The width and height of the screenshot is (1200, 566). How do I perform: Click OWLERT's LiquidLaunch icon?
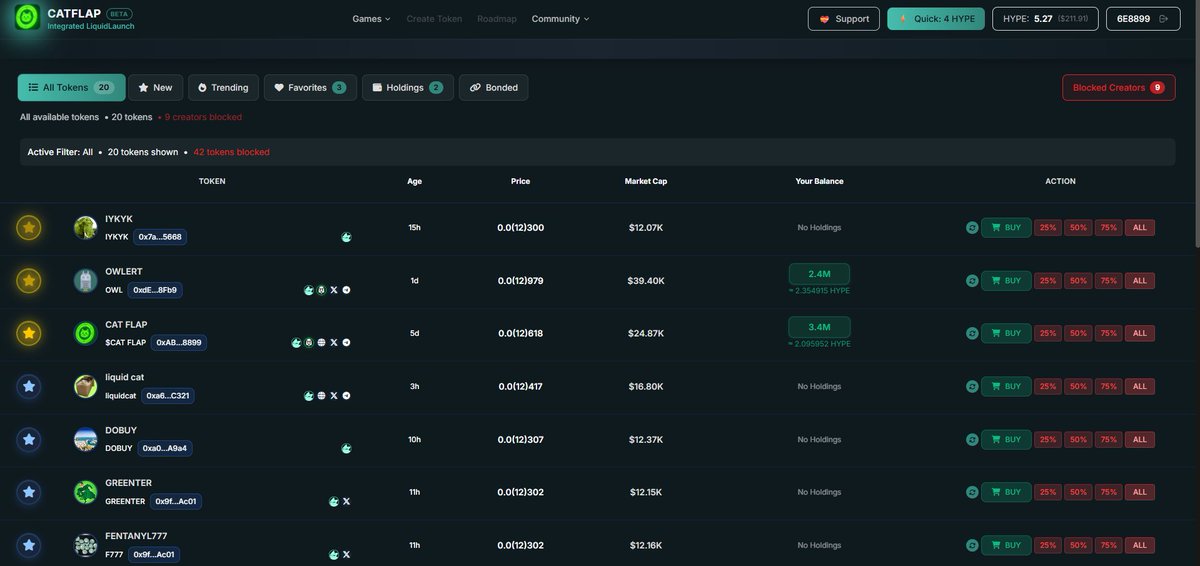coord(309,290)
